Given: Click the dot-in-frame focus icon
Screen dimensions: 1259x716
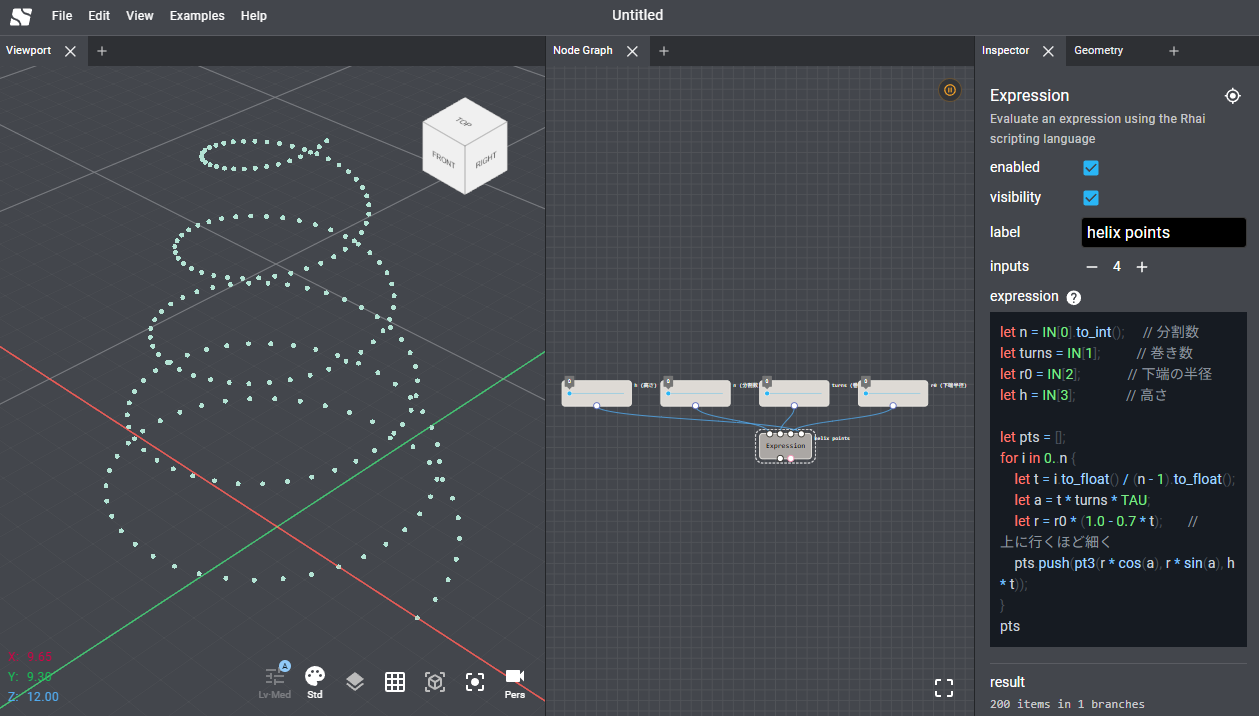Looking at the screenshot, I should 475,682.
